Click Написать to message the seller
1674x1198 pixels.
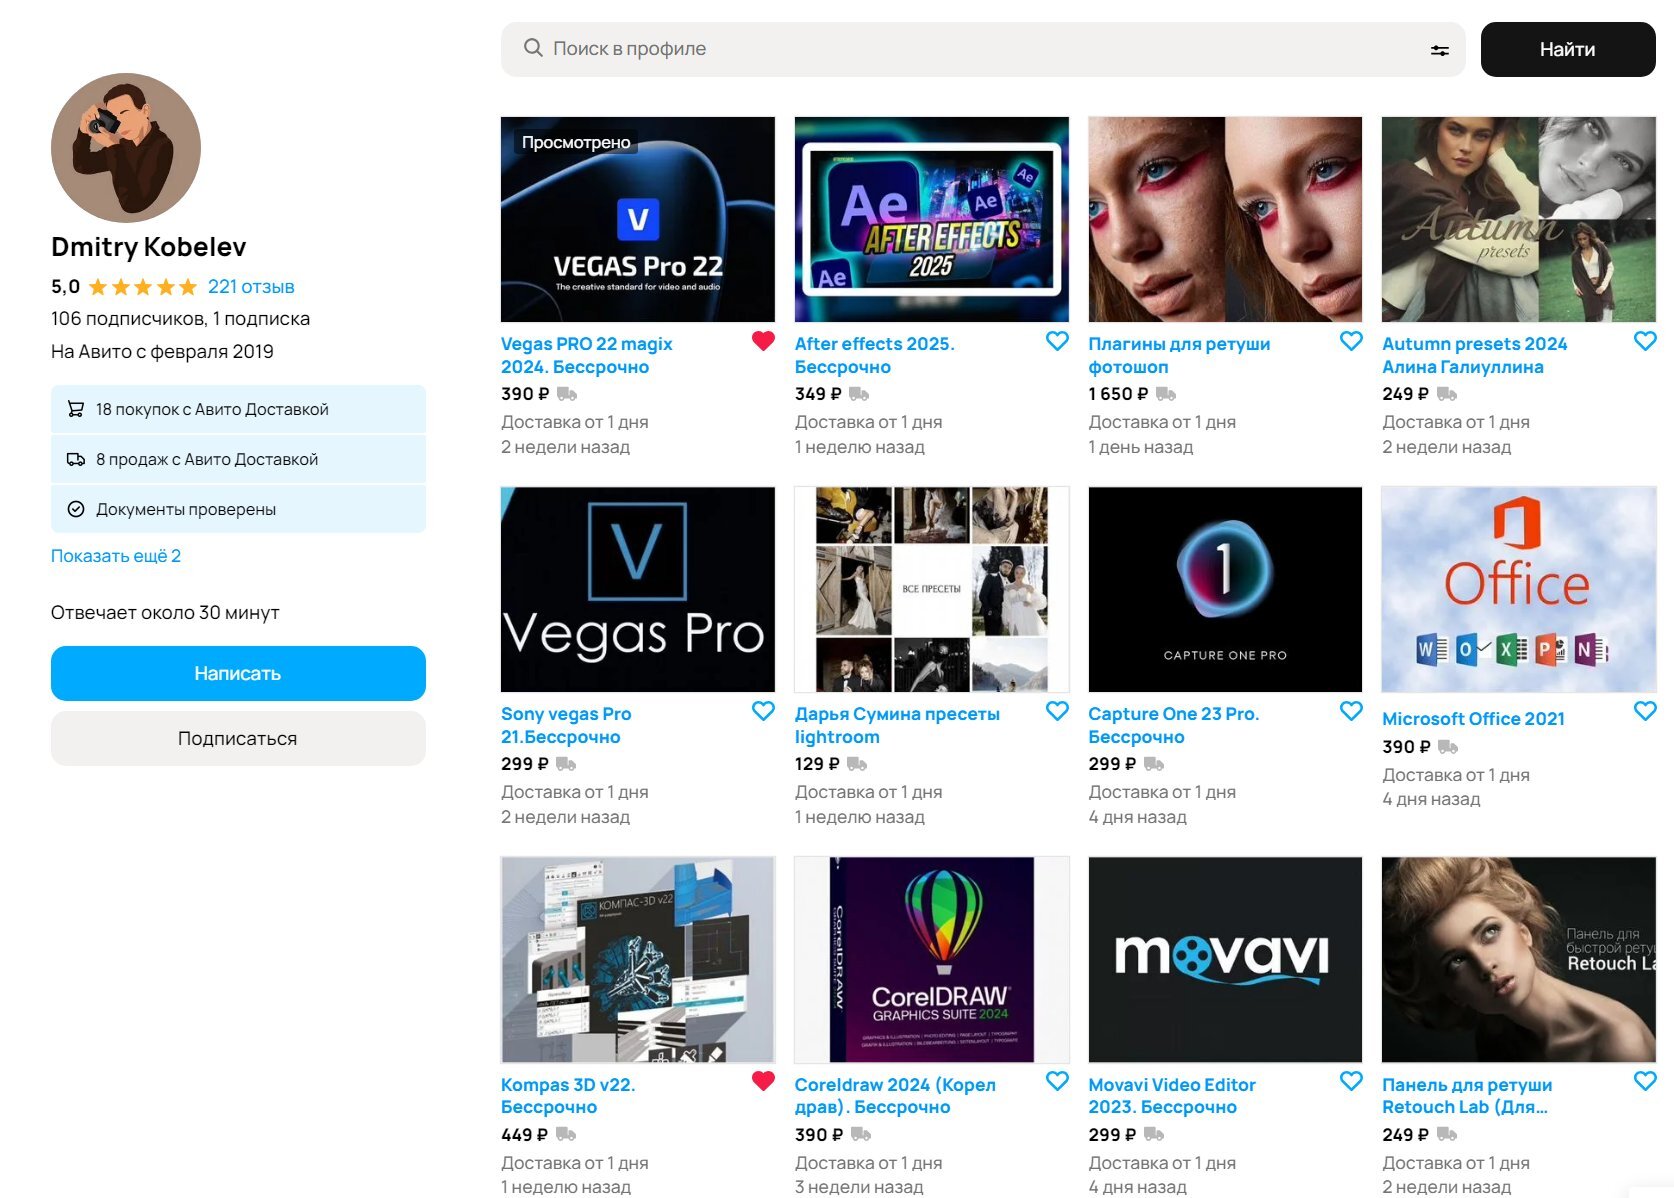point(238,673)
